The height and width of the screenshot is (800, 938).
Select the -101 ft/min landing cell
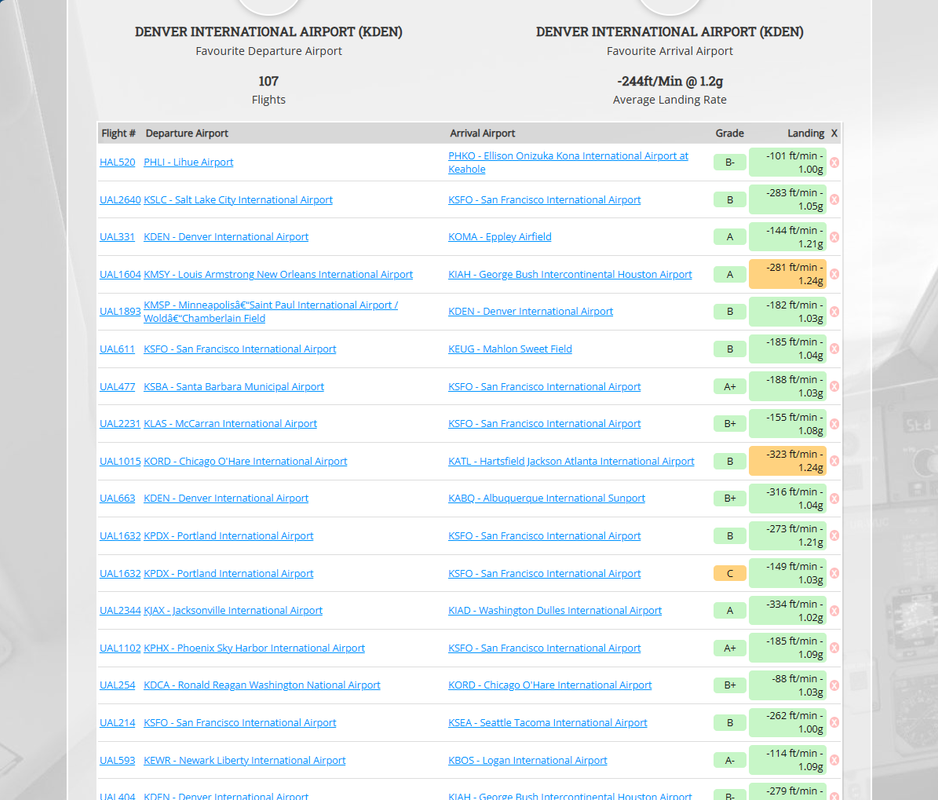787,162
